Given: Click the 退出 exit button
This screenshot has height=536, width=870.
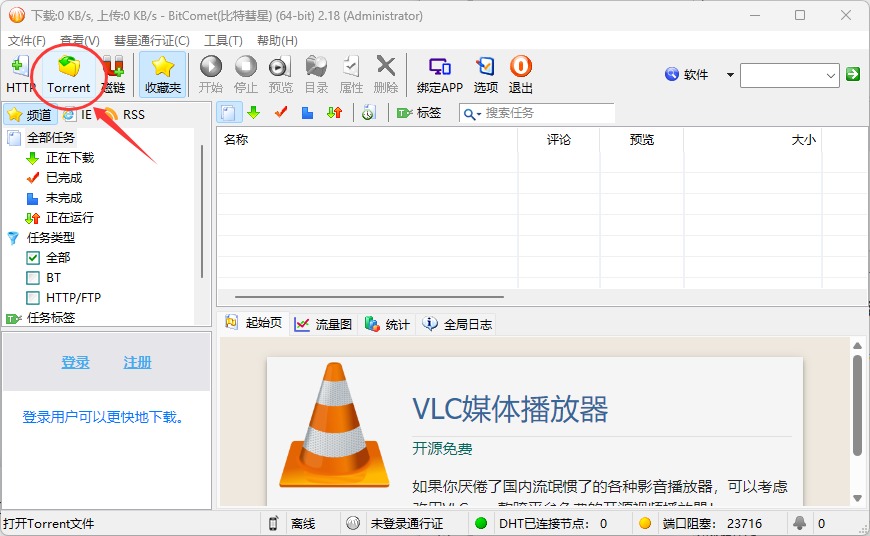Looking at the screenshot, I should coord(520,74).
